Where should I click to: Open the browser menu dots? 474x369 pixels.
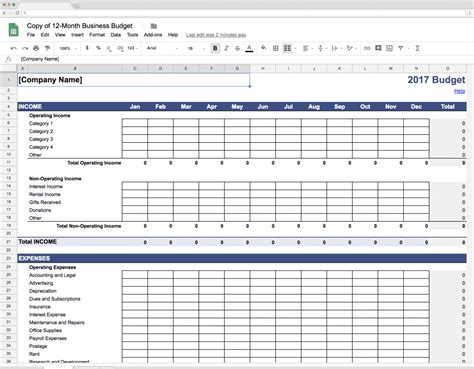[469, 13]
